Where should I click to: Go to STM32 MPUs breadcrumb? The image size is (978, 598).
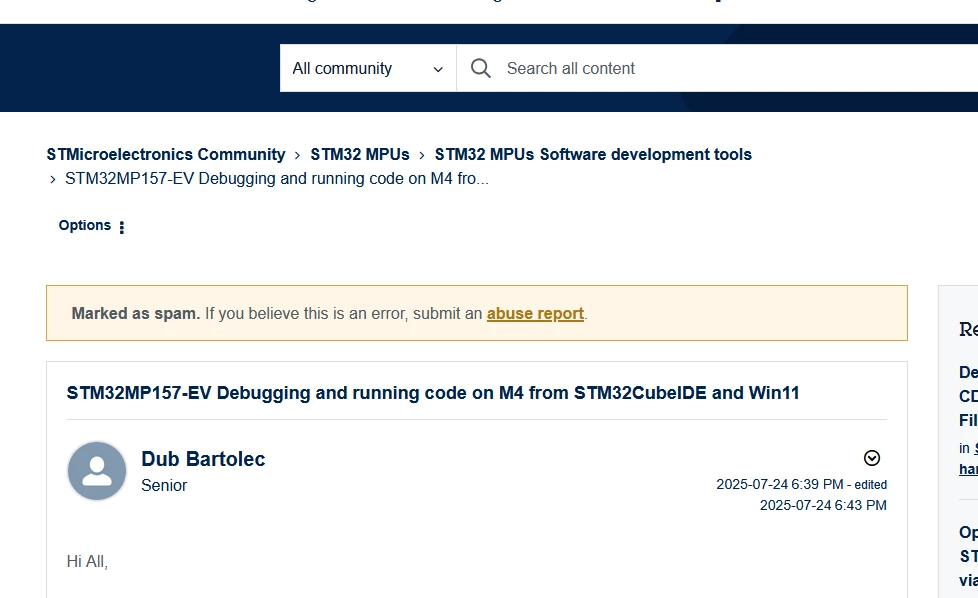360,154
